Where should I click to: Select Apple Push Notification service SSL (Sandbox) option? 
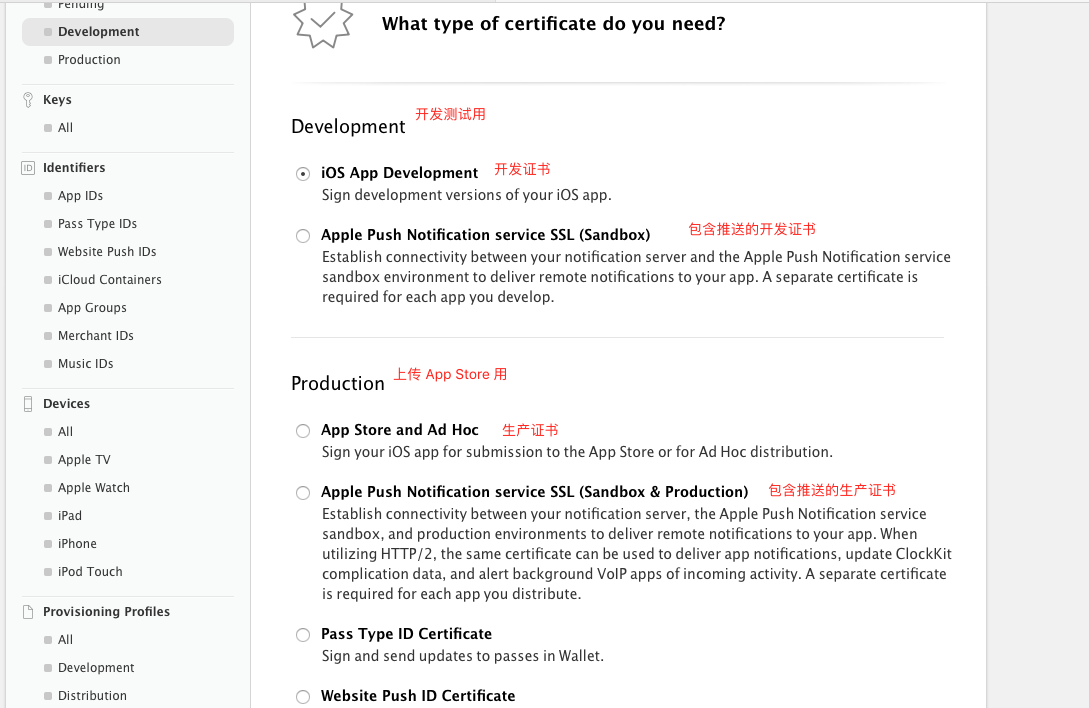point(303,236)
